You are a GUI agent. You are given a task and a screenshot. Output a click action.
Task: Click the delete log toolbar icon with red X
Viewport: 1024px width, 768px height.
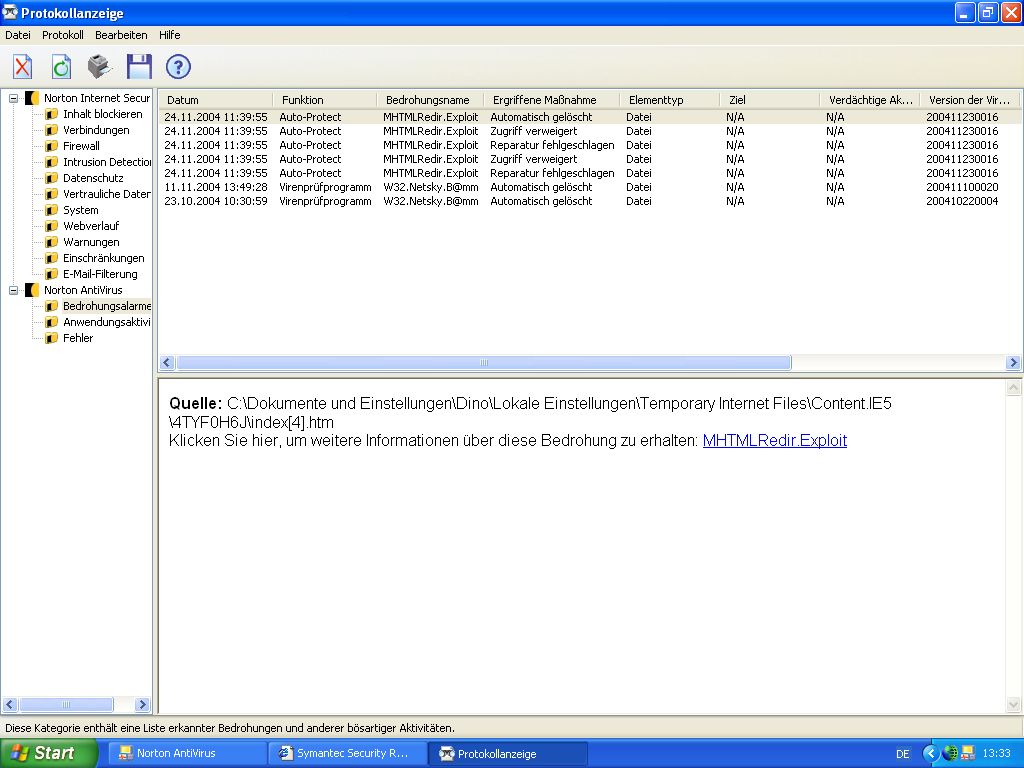23,67
